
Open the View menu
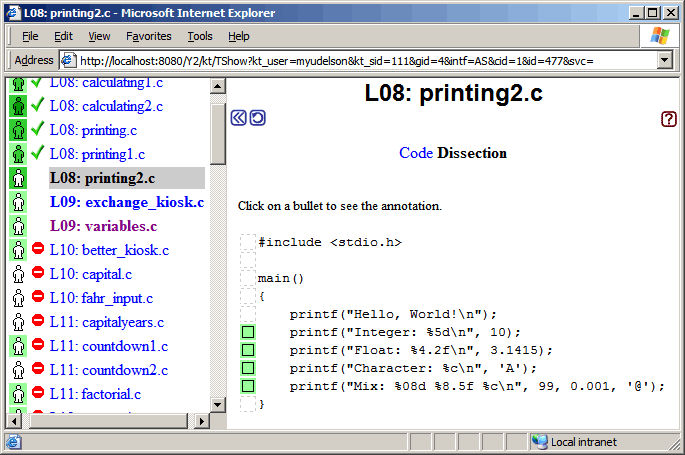(x=99, y=36)
